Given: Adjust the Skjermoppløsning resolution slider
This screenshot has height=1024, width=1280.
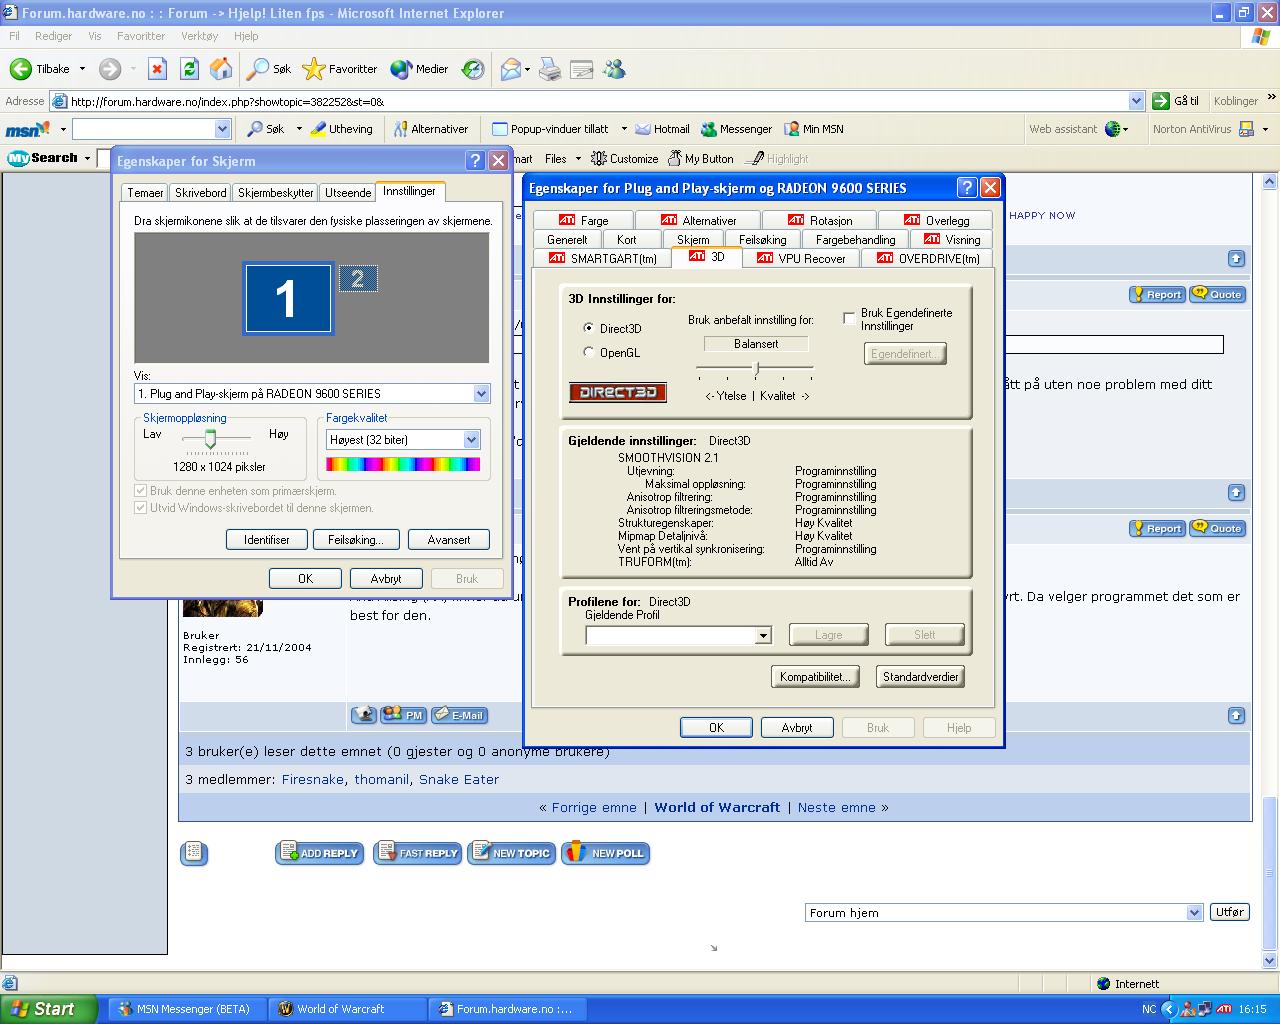Looking at the screenshot, I should pyautogui.click(x=210, y=439).
